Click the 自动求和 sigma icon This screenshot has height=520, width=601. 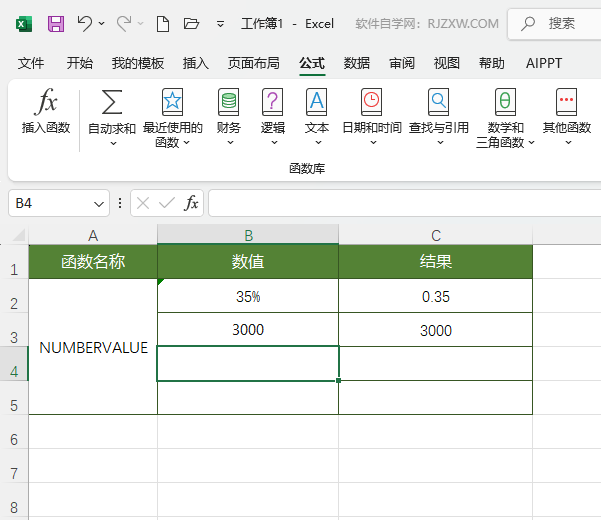[112, 102]
